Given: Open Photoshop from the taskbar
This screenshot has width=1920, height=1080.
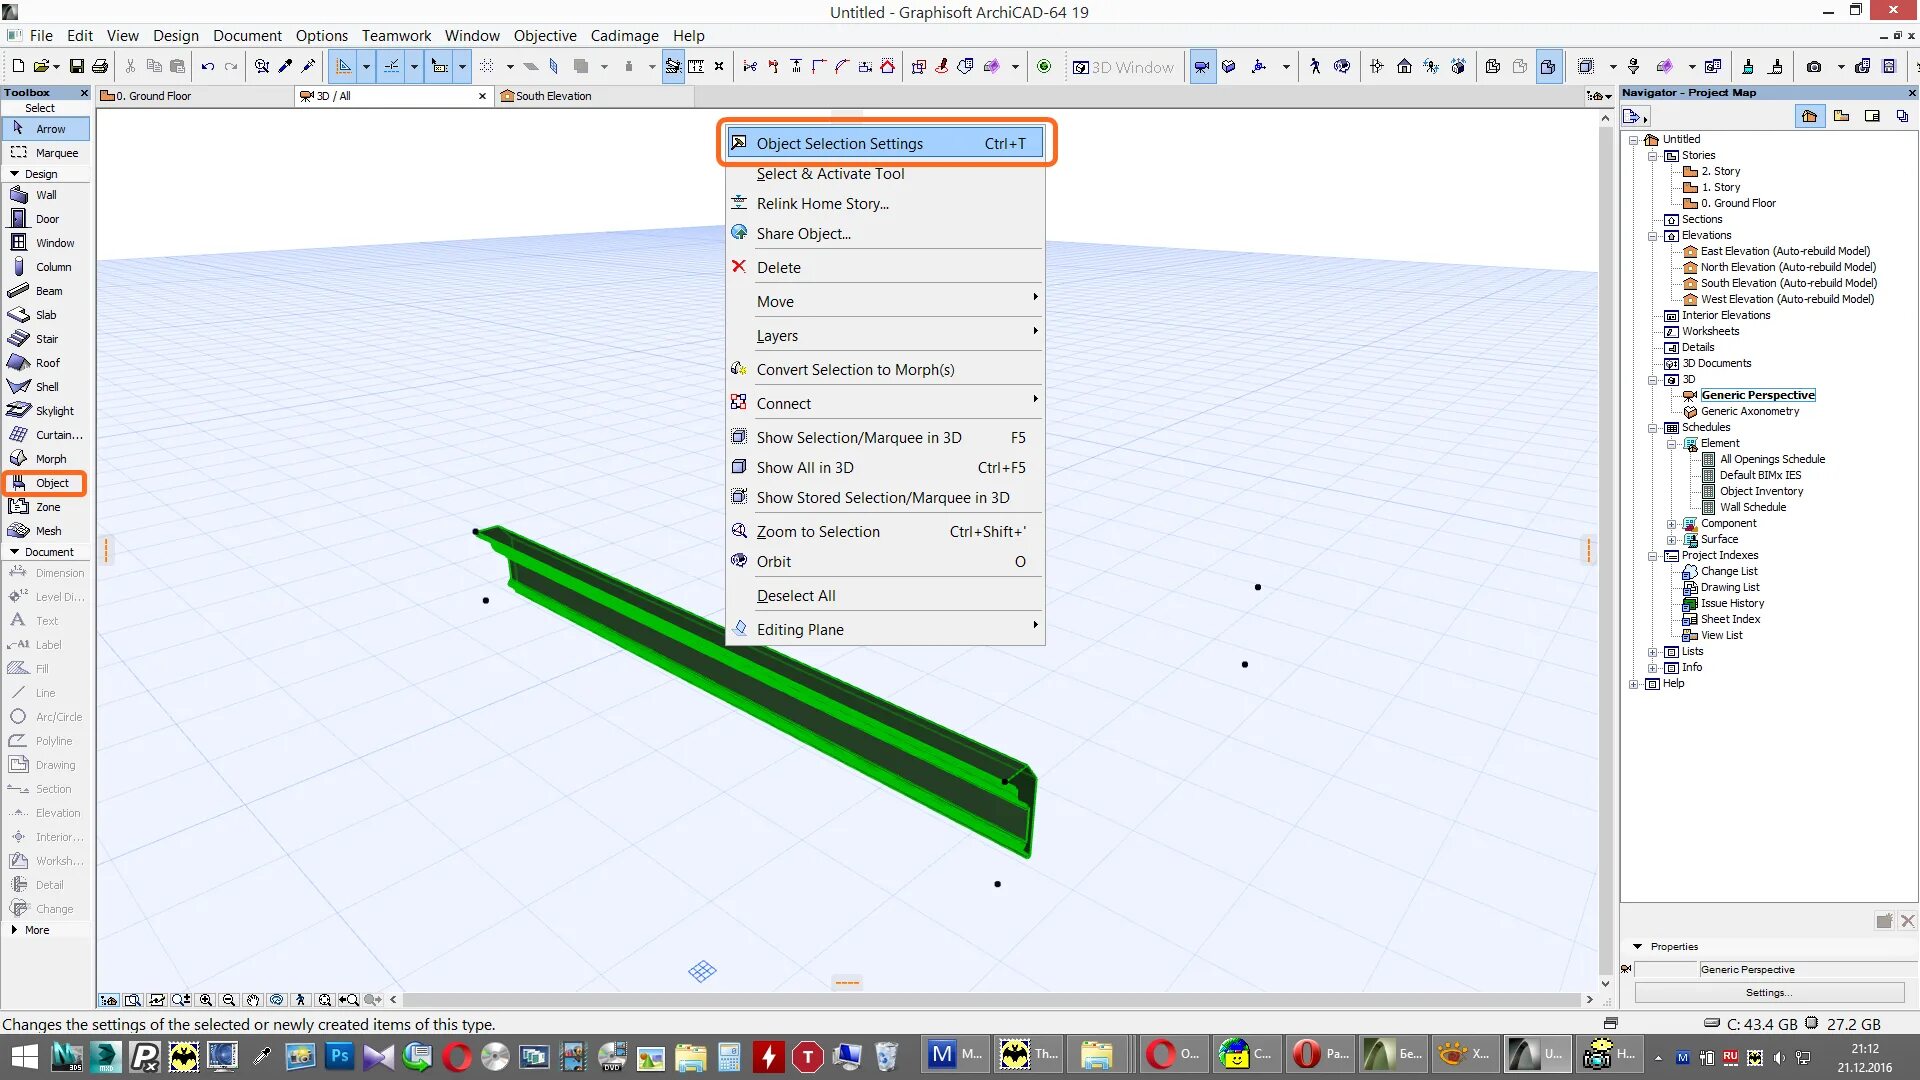Looking at the screenshot, I should pos(339,1056).
